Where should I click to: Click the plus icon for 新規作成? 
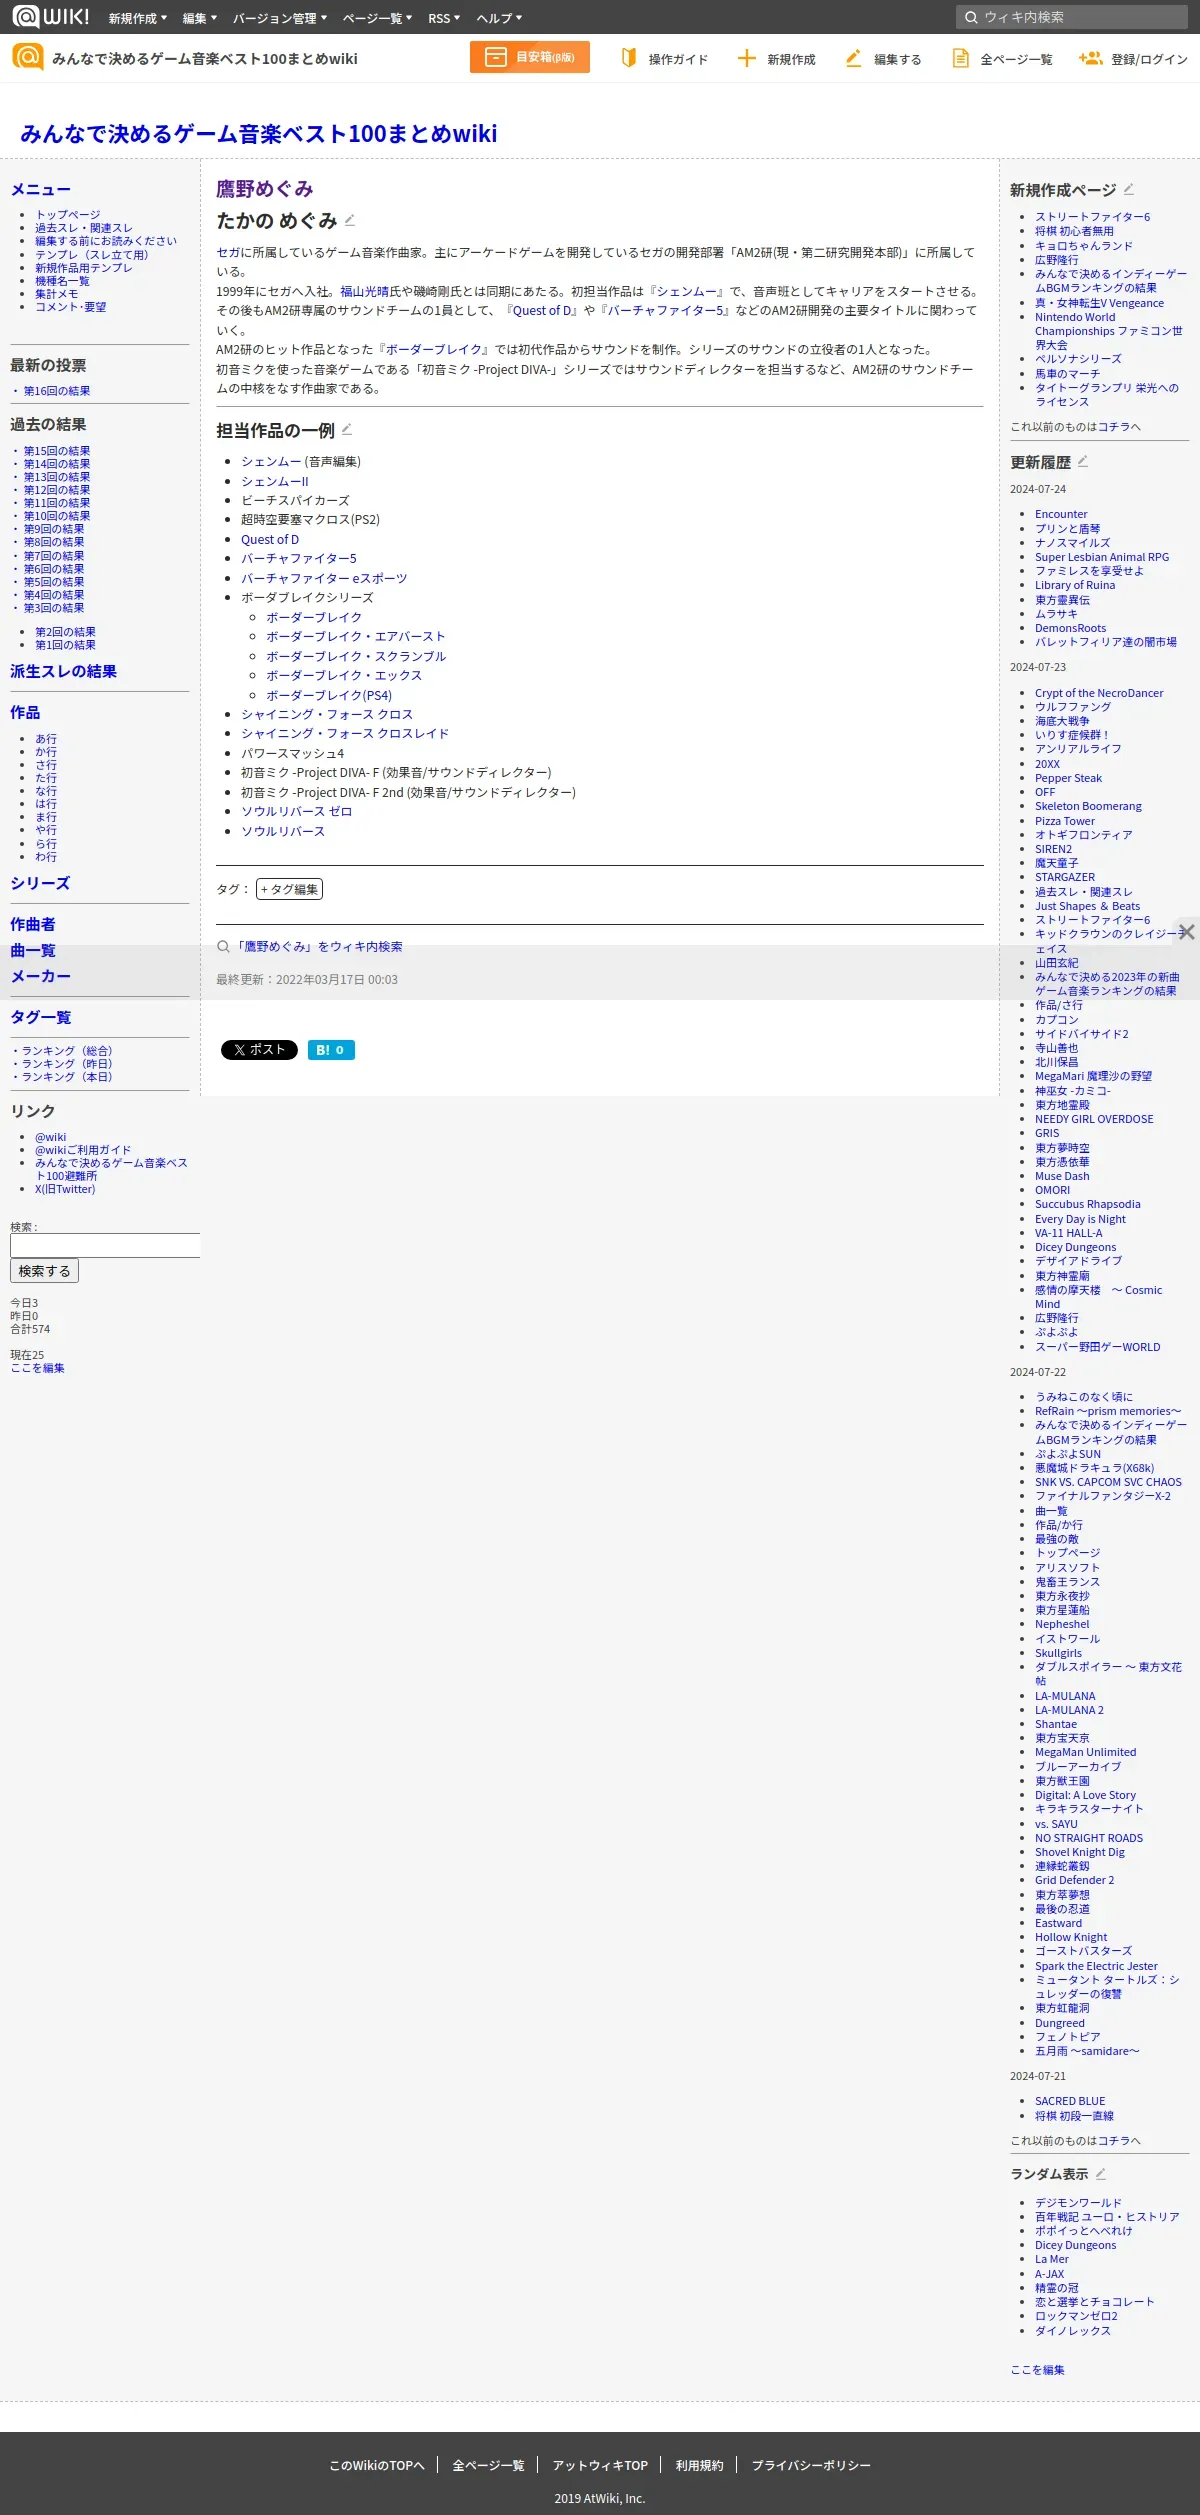coord(747,58)
